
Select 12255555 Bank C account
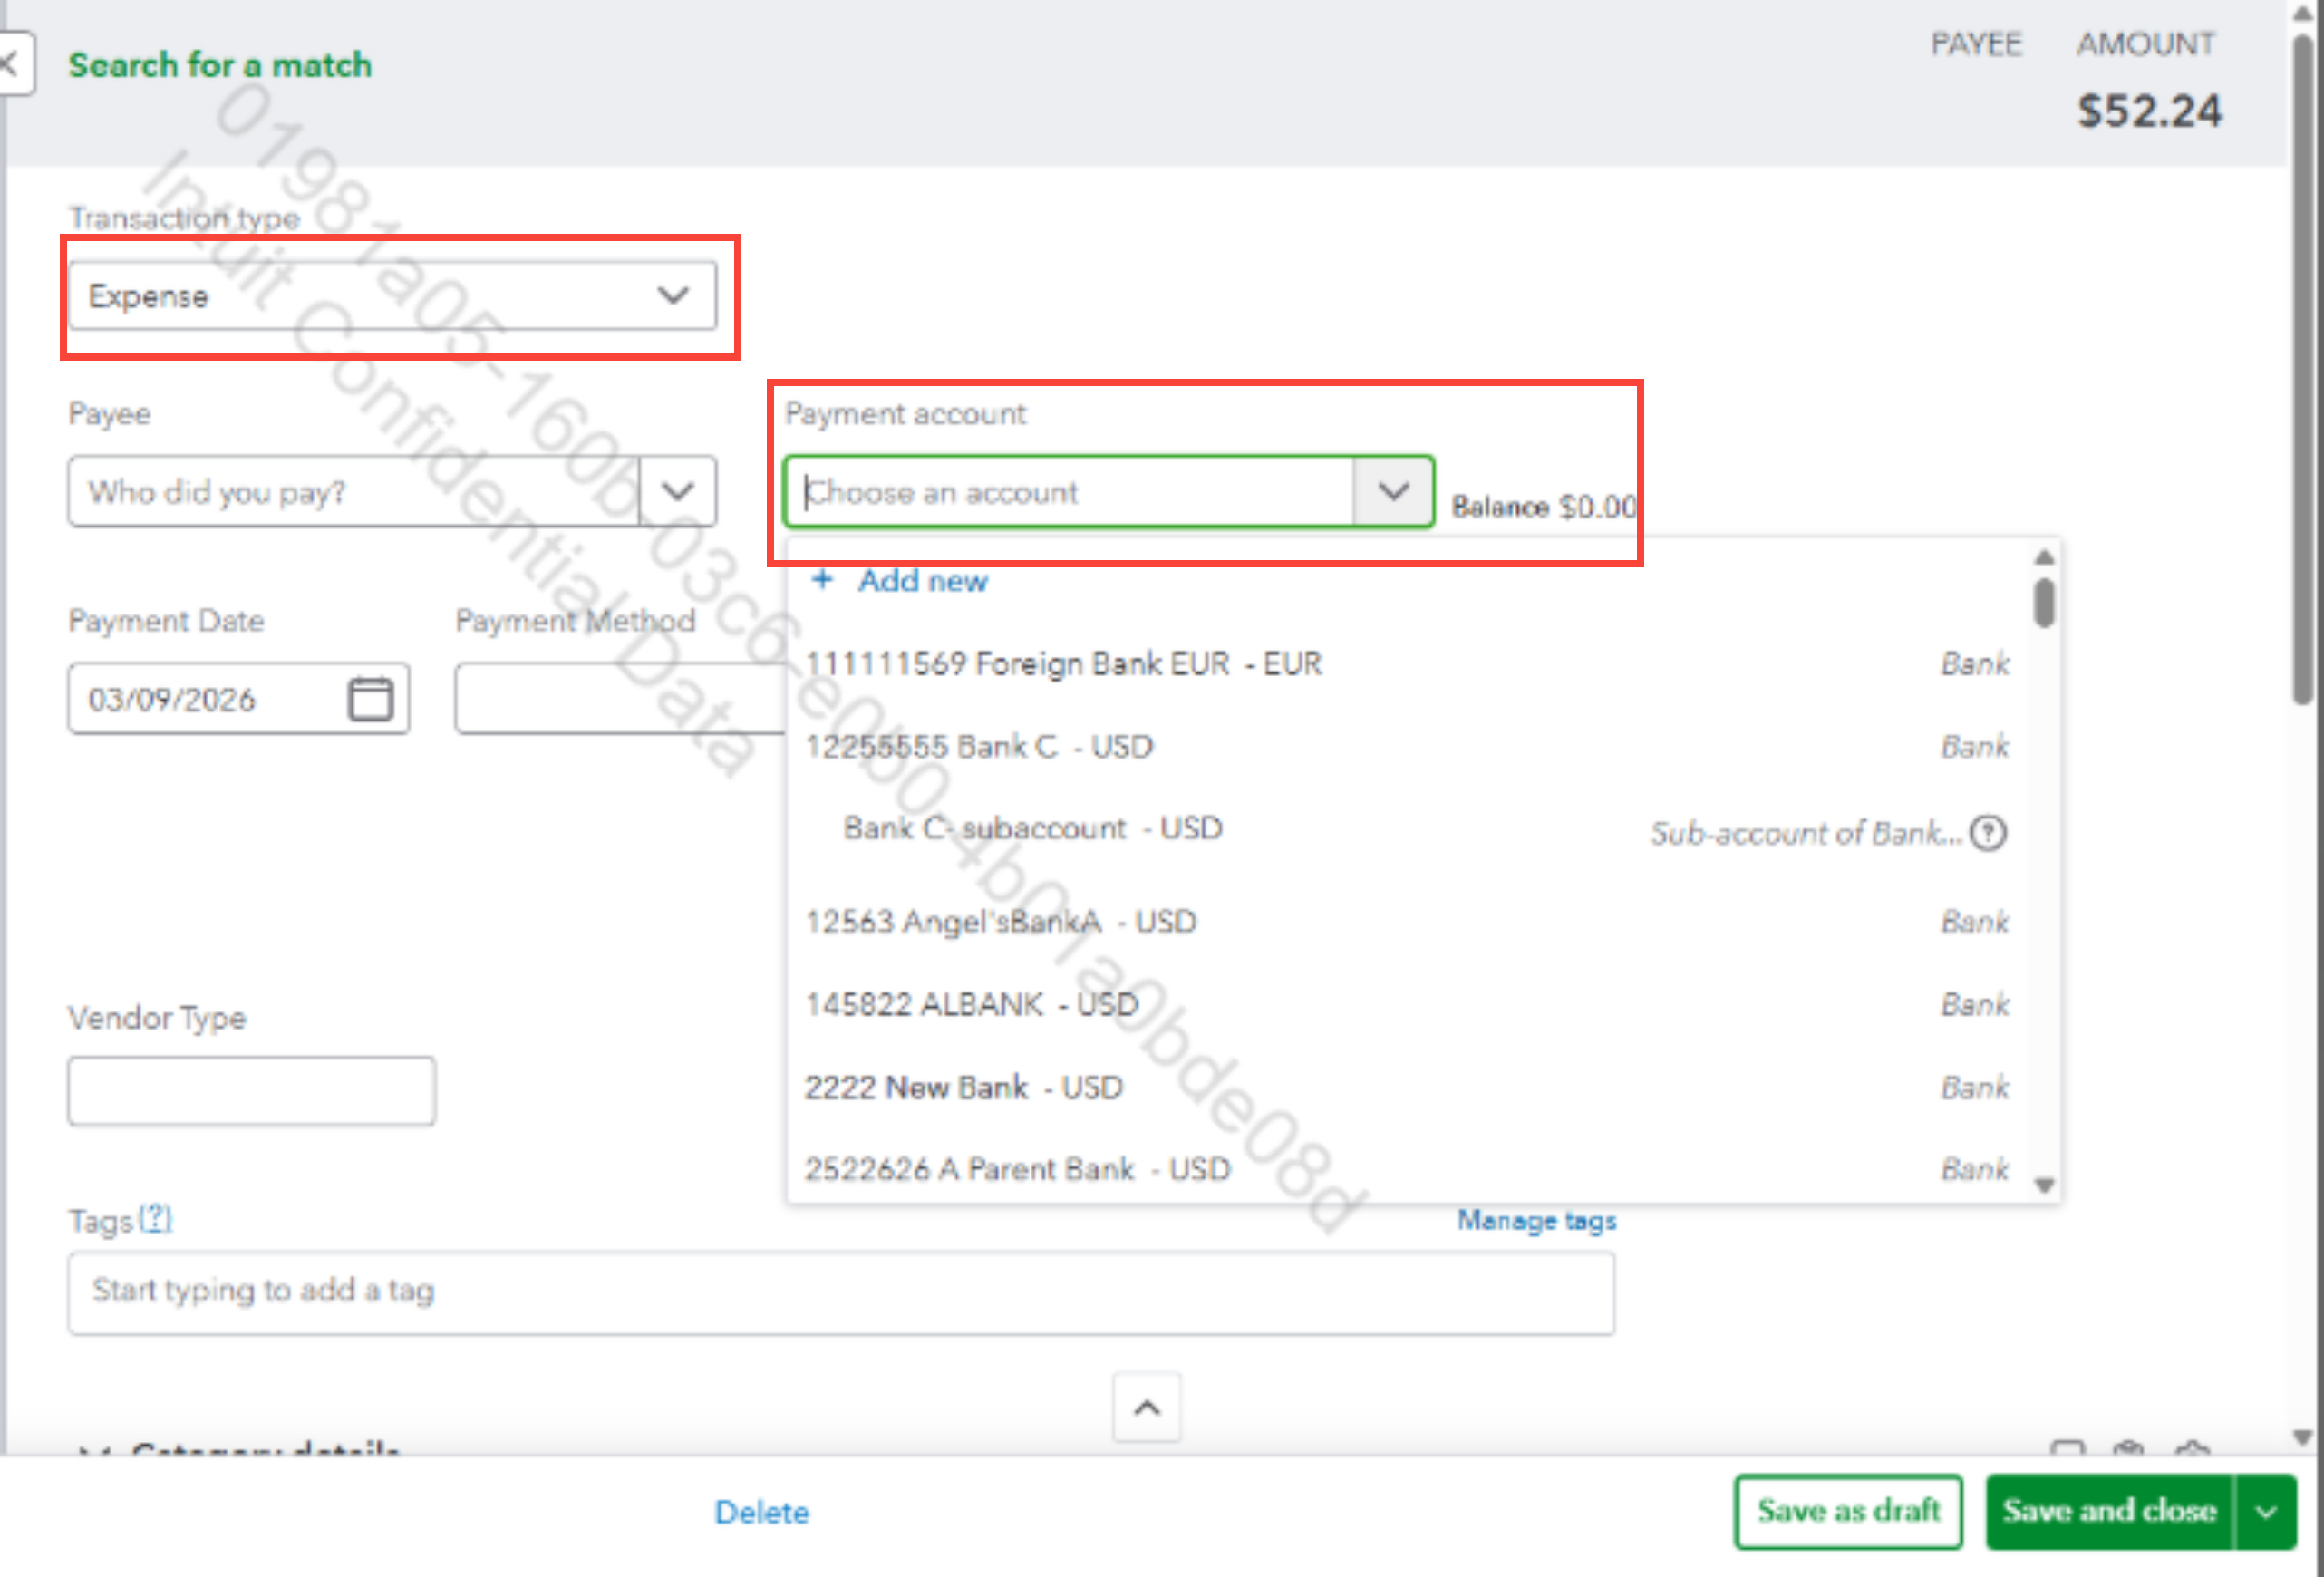coord(979,747)
